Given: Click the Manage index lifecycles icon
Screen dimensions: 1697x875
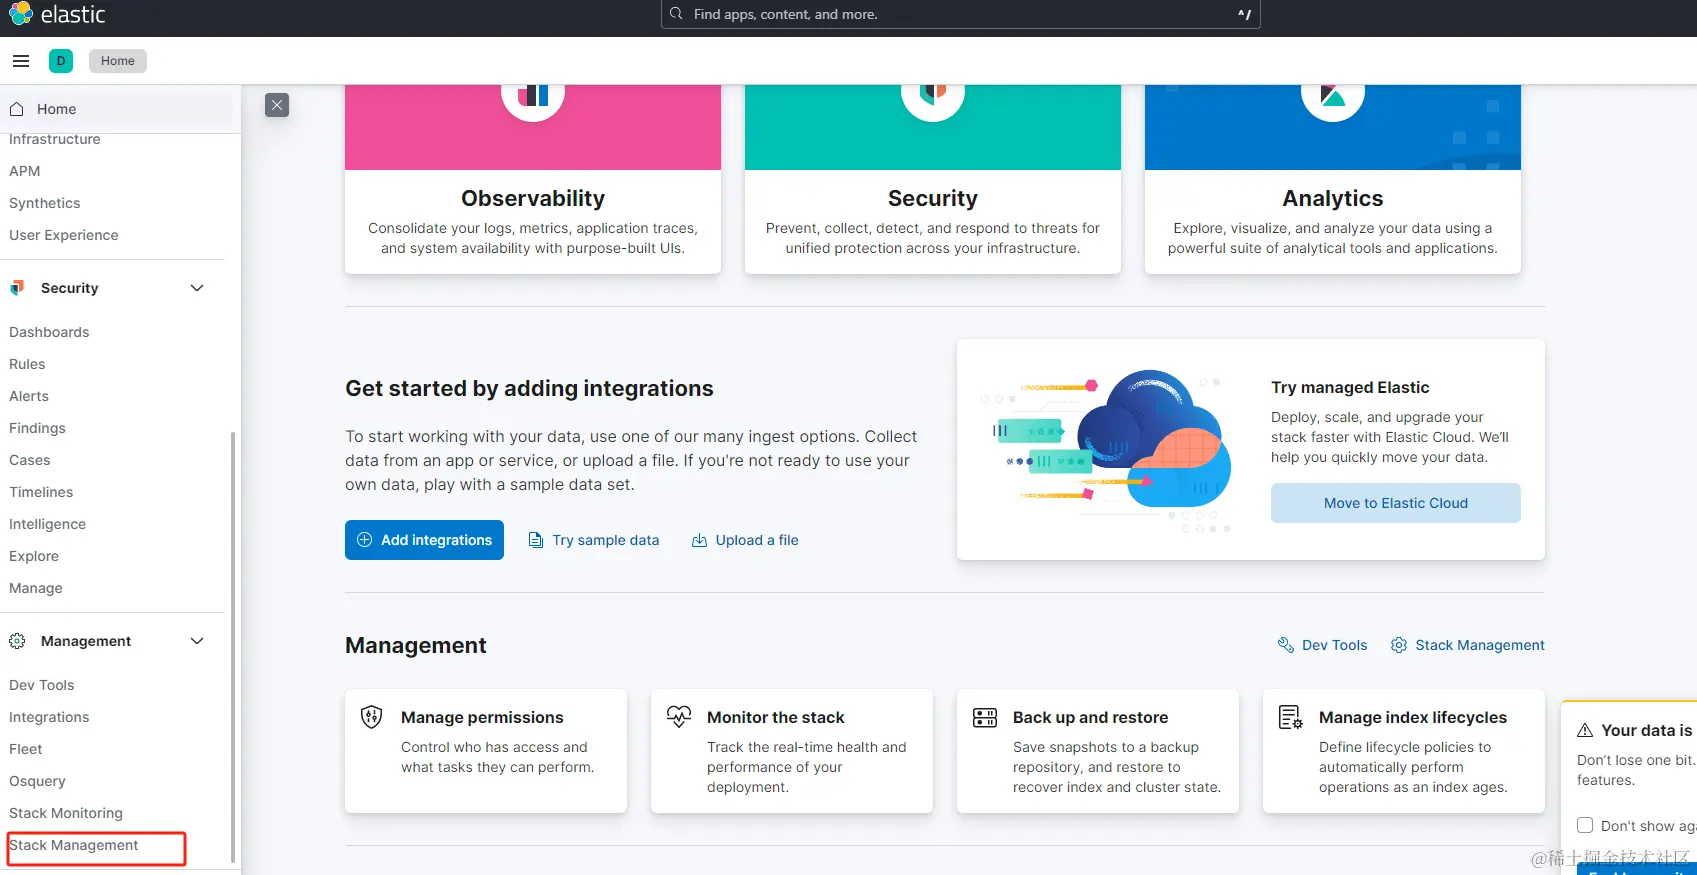Looking at the screenshot, I should coord(1291,717).
